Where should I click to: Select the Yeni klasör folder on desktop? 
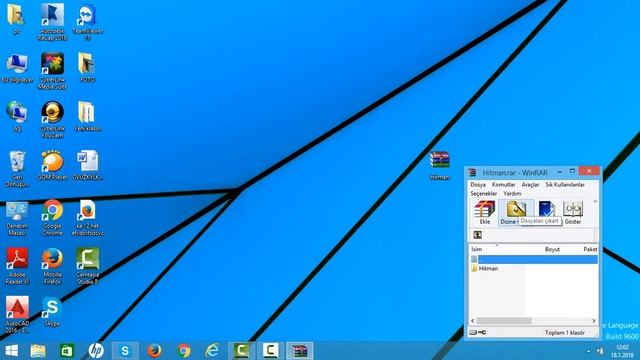(87, 116)
